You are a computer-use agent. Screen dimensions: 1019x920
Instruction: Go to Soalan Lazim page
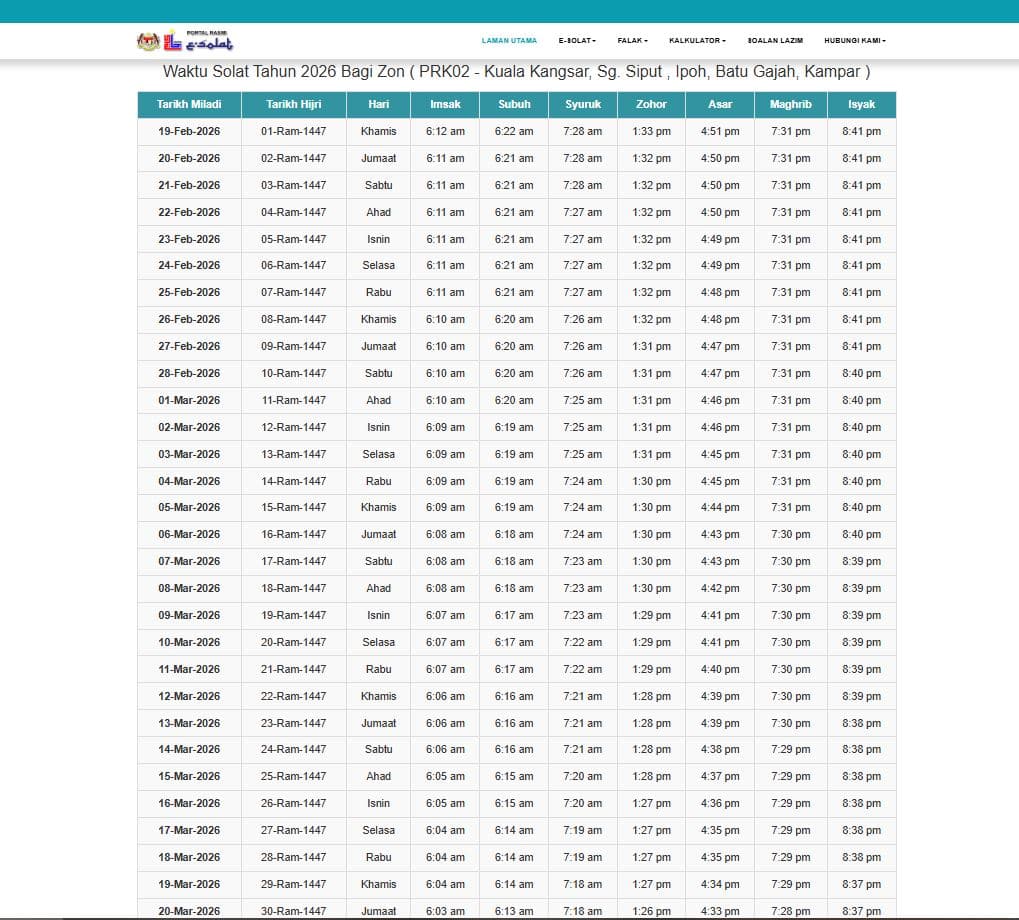pyautogui.click(x=775, y=40)
